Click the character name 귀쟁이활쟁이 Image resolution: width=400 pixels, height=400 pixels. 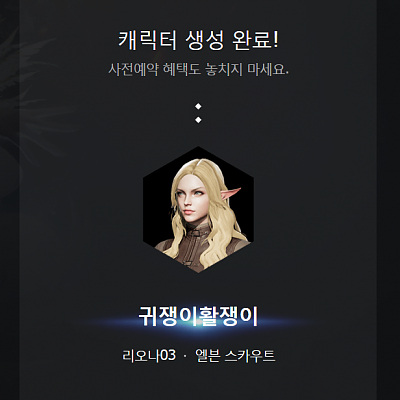tap(198, 316)
